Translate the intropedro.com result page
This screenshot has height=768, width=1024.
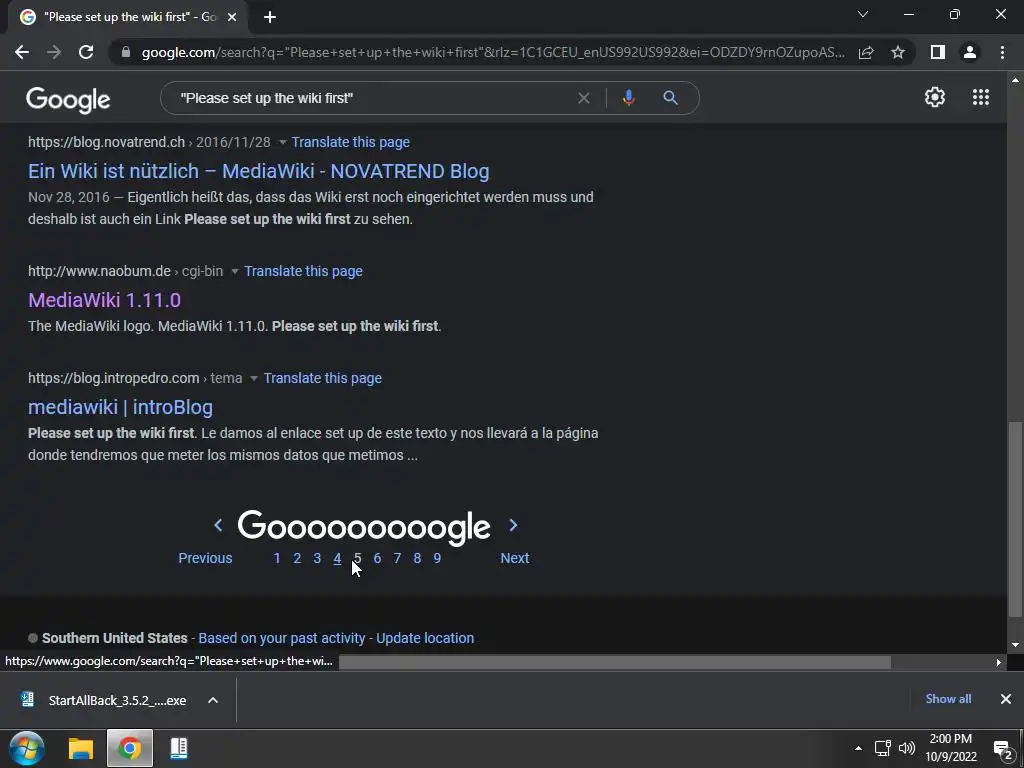click(323, 378)
